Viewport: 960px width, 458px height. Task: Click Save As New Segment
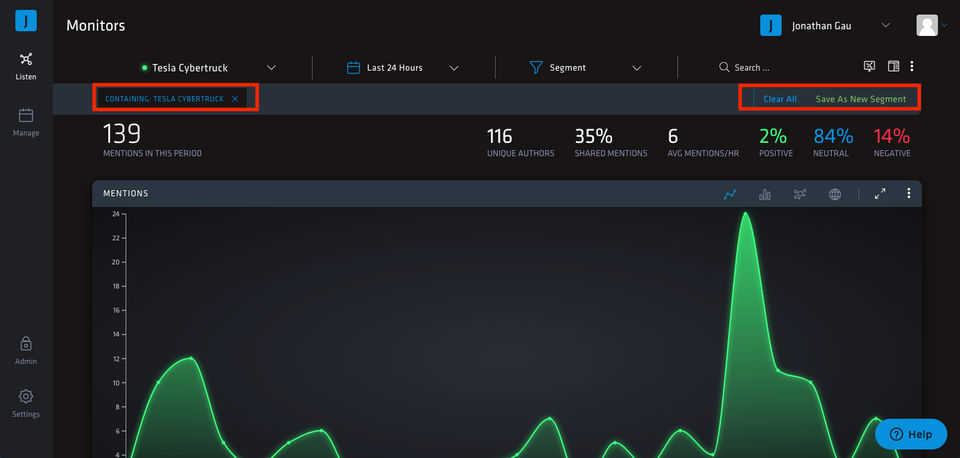[x=860, y=99]
